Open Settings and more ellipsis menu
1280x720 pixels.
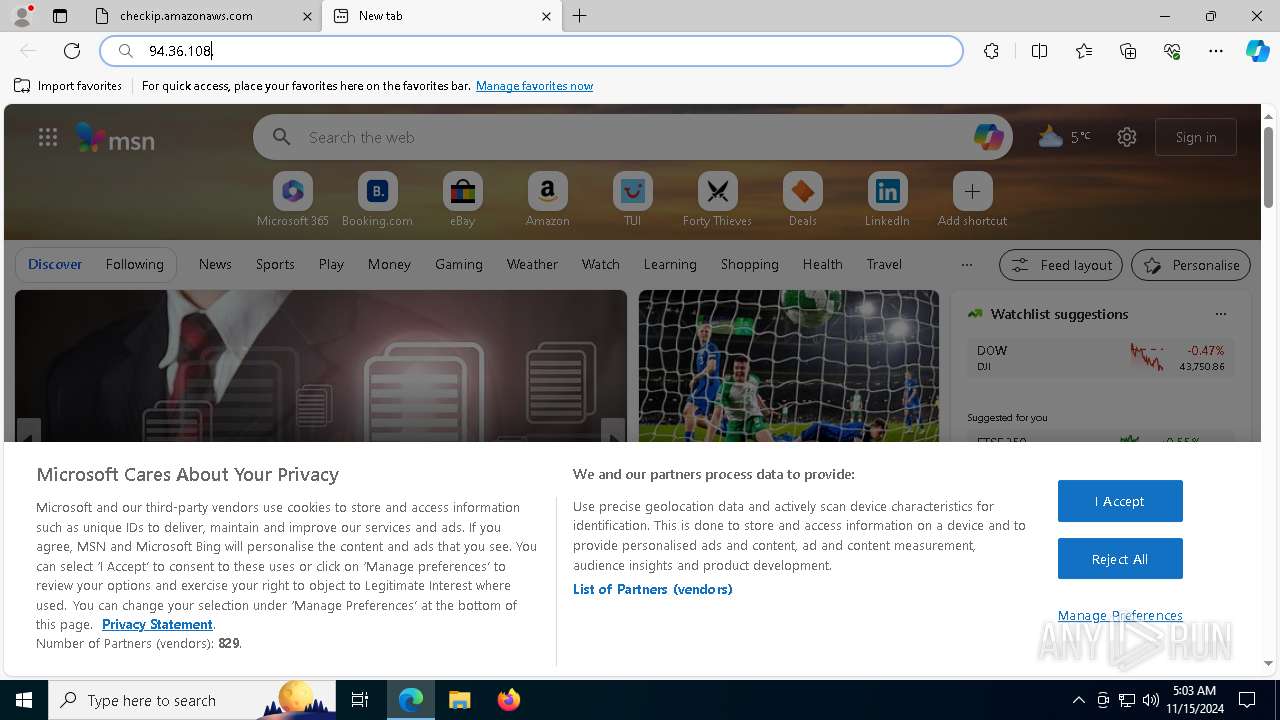click(1216, 51)
